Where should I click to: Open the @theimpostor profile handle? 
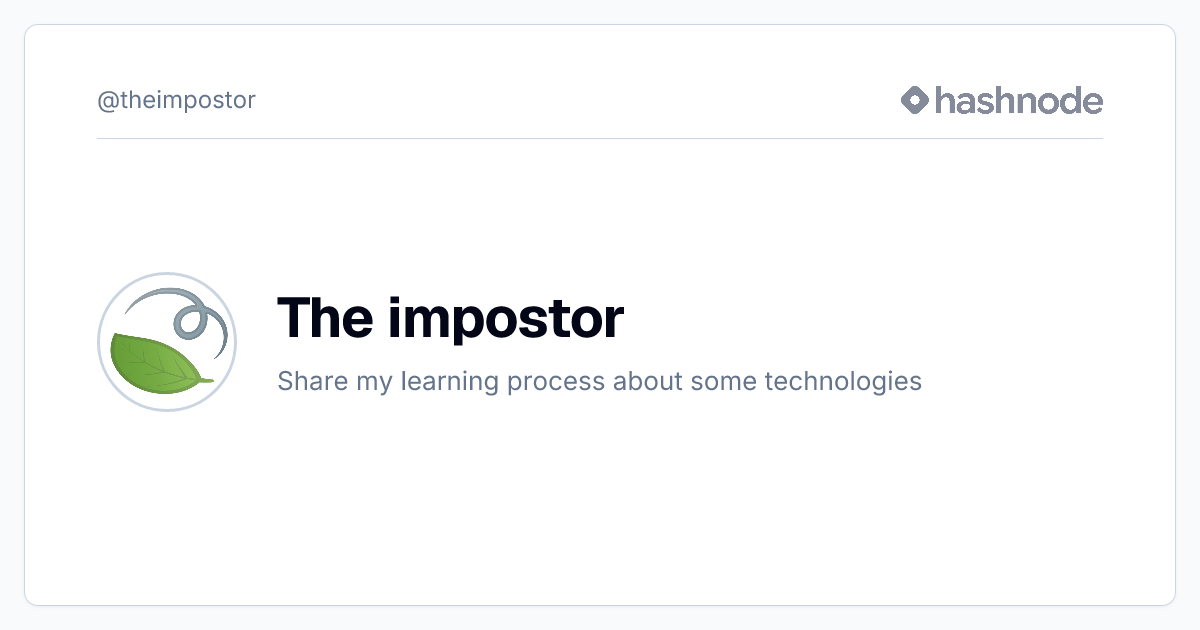[x=176, y=100]
